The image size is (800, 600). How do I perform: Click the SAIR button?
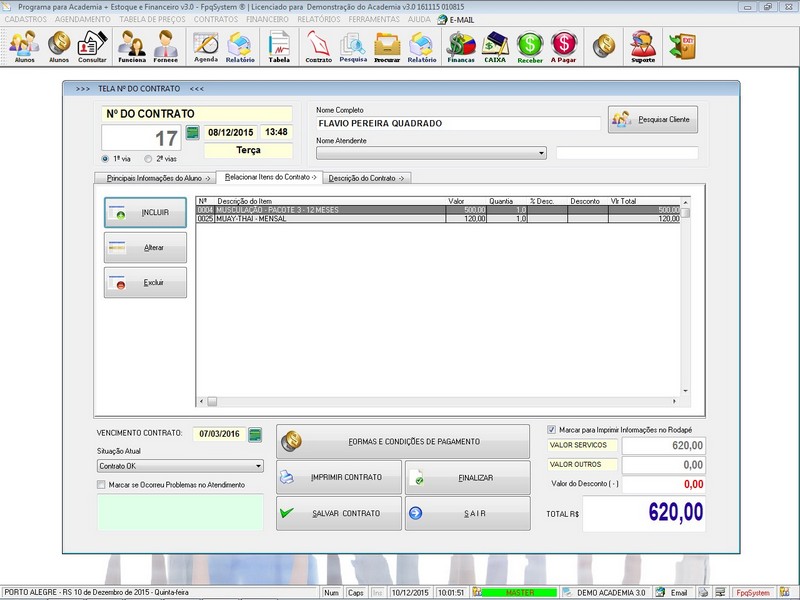click(467, 513)
